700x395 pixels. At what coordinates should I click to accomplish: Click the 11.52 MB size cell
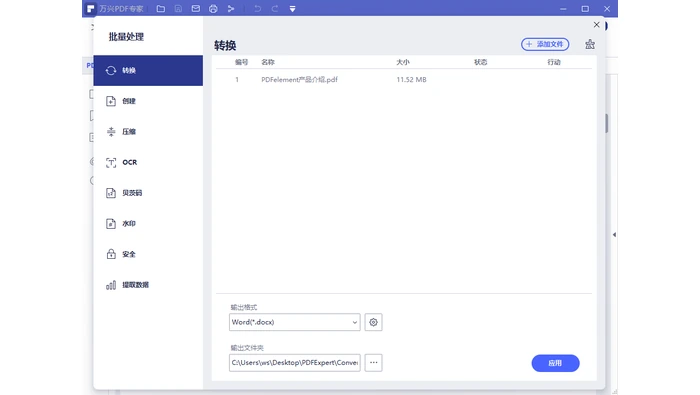pos(411,79)
